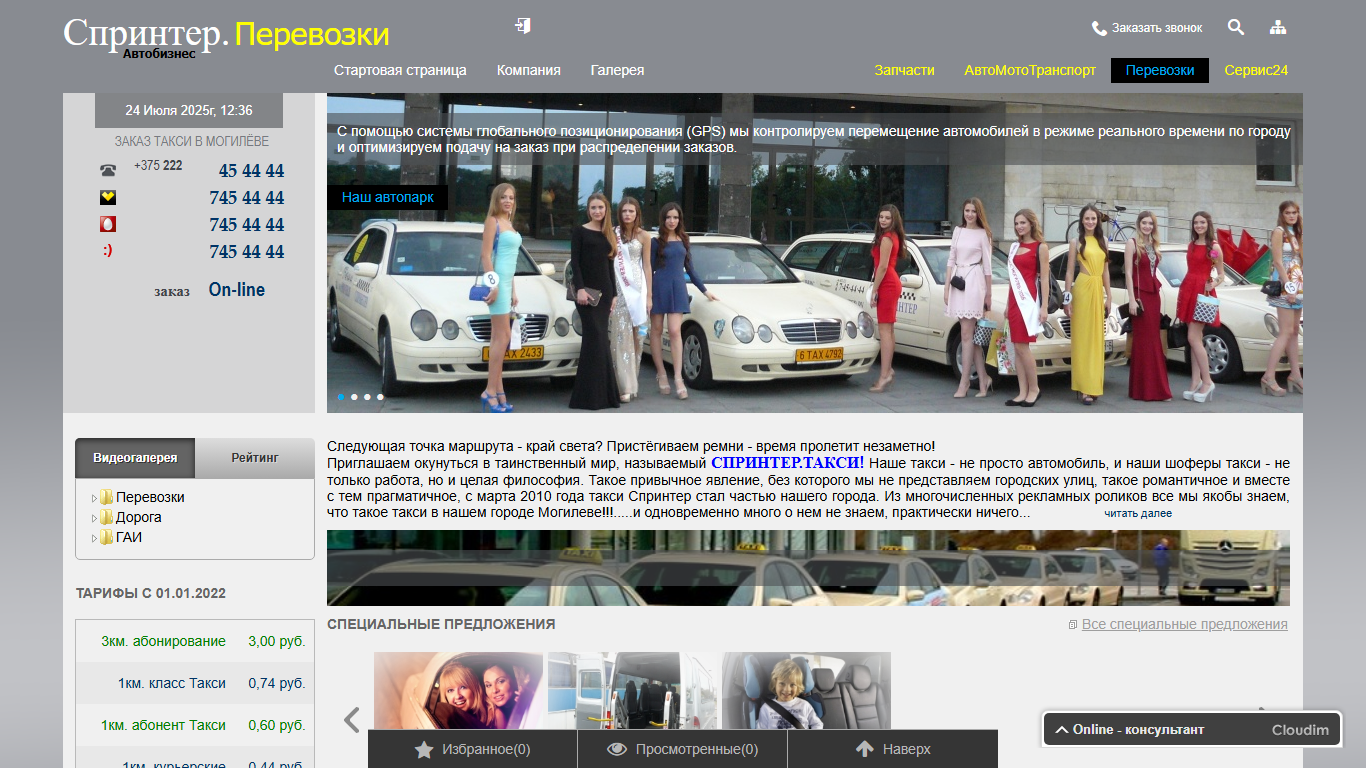
Task: Open the child car seat offer thumbnail
Action: coord(806,691)
